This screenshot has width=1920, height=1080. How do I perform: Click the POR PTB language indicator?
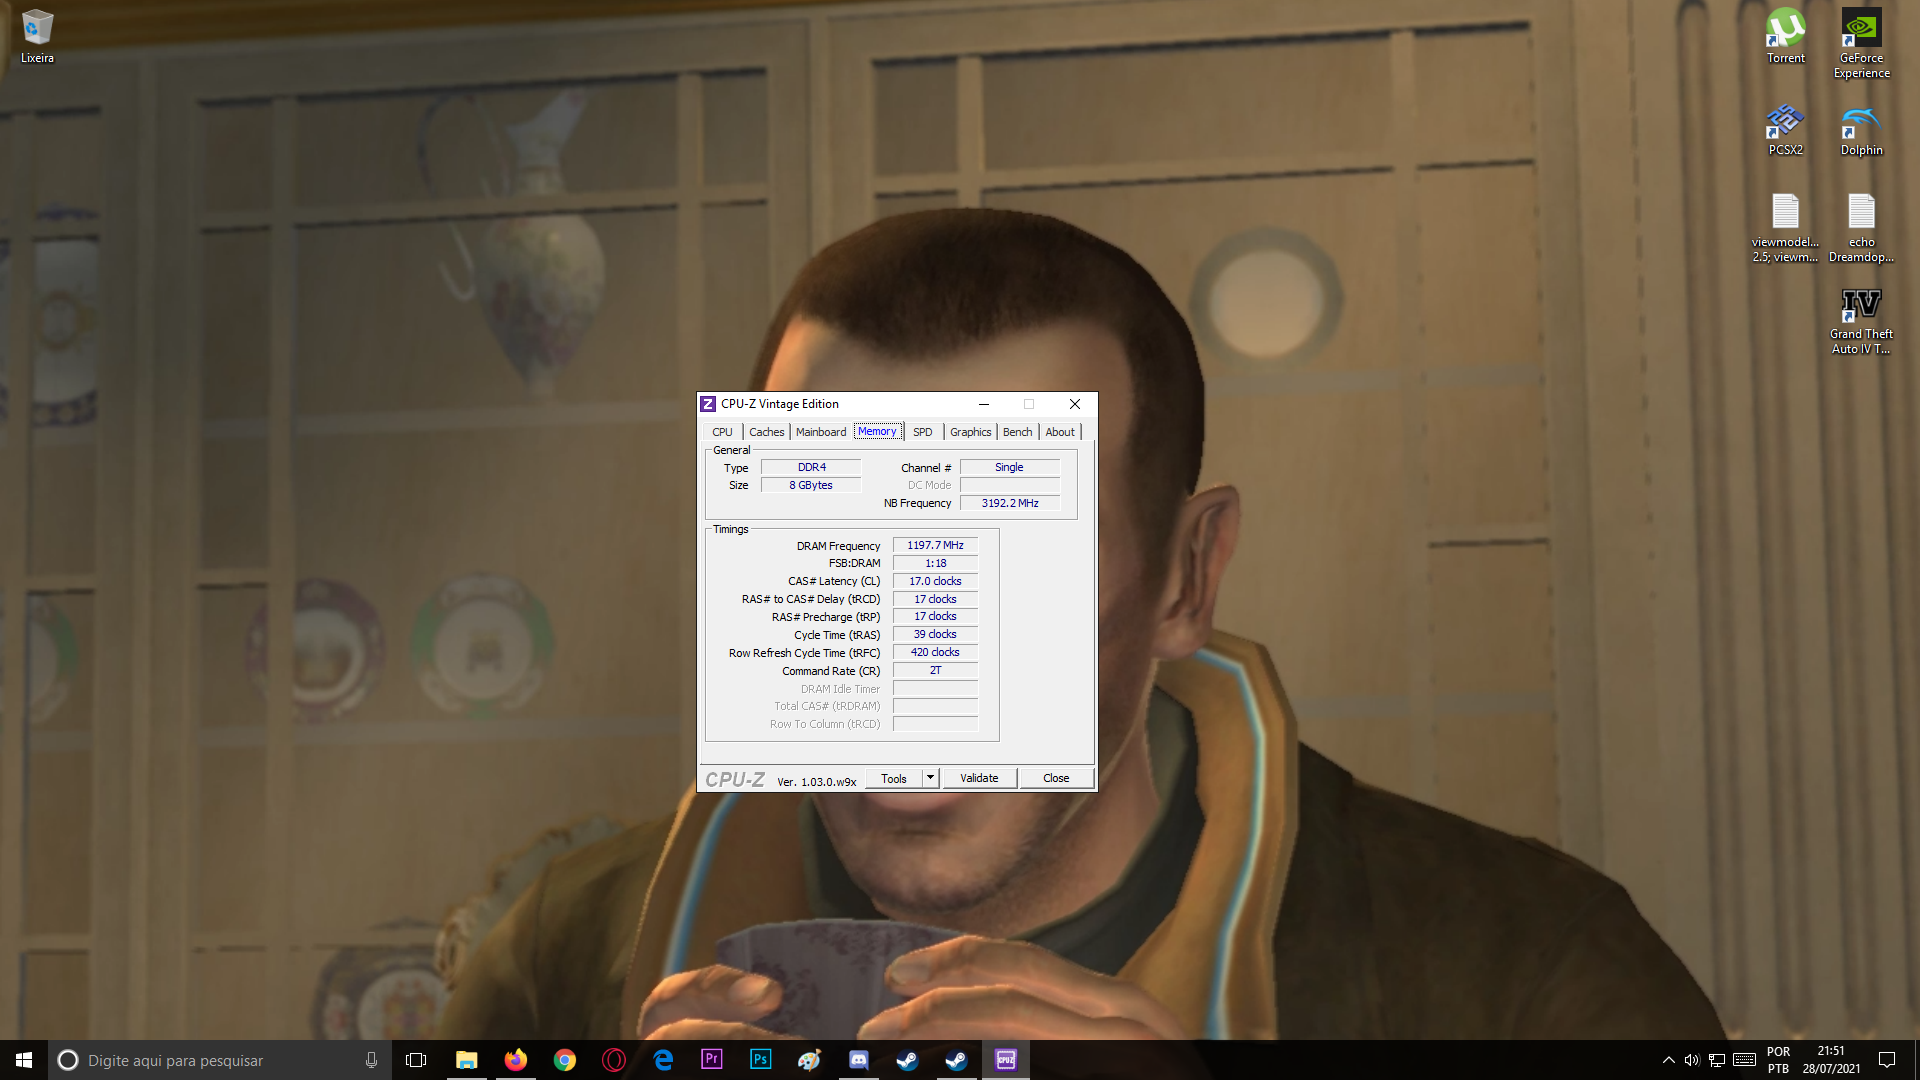(1778, 1060)
